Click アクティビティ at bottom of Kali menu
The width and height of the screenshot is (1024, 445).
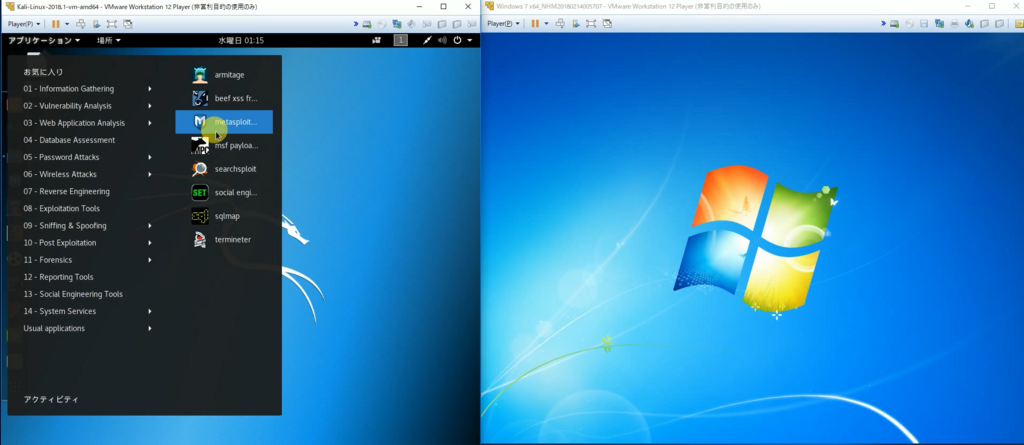[x=51, y=399]
